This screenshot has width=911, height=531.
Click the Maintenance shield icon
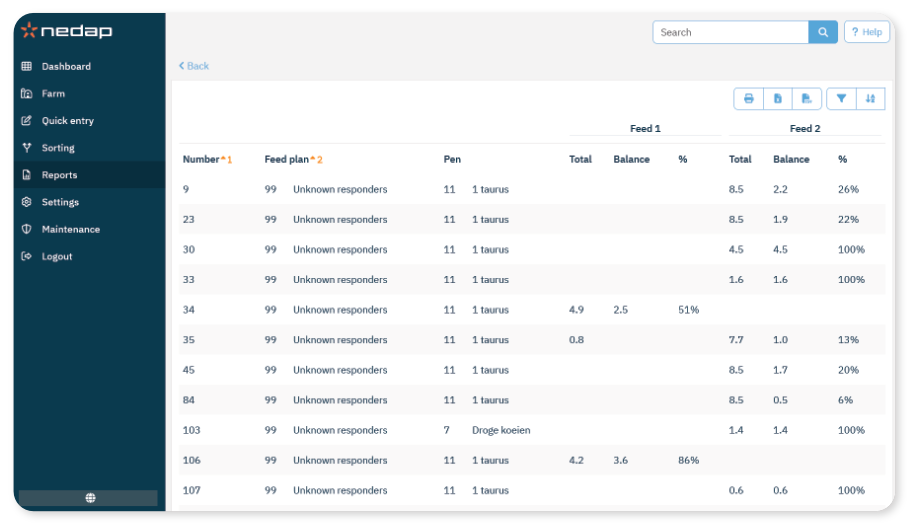(27, 229)
